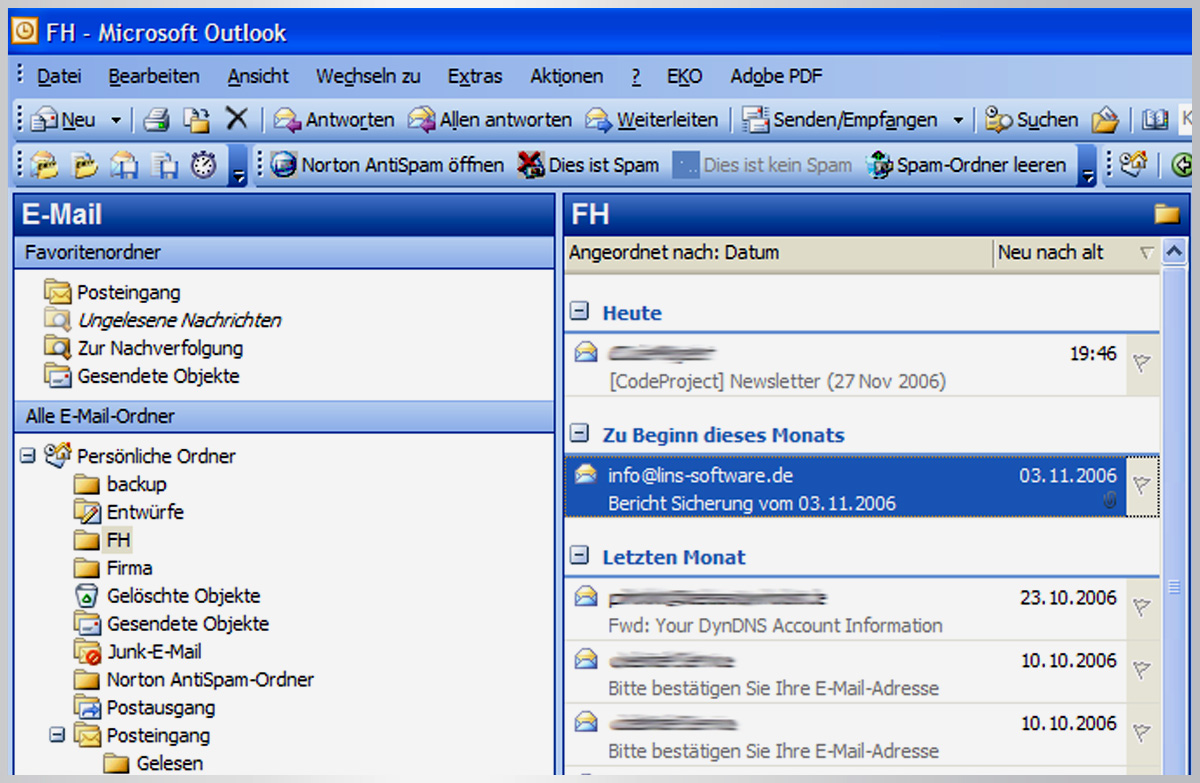
Task: Click Allen antworten to reply all
Action: (x=490, y=120)
